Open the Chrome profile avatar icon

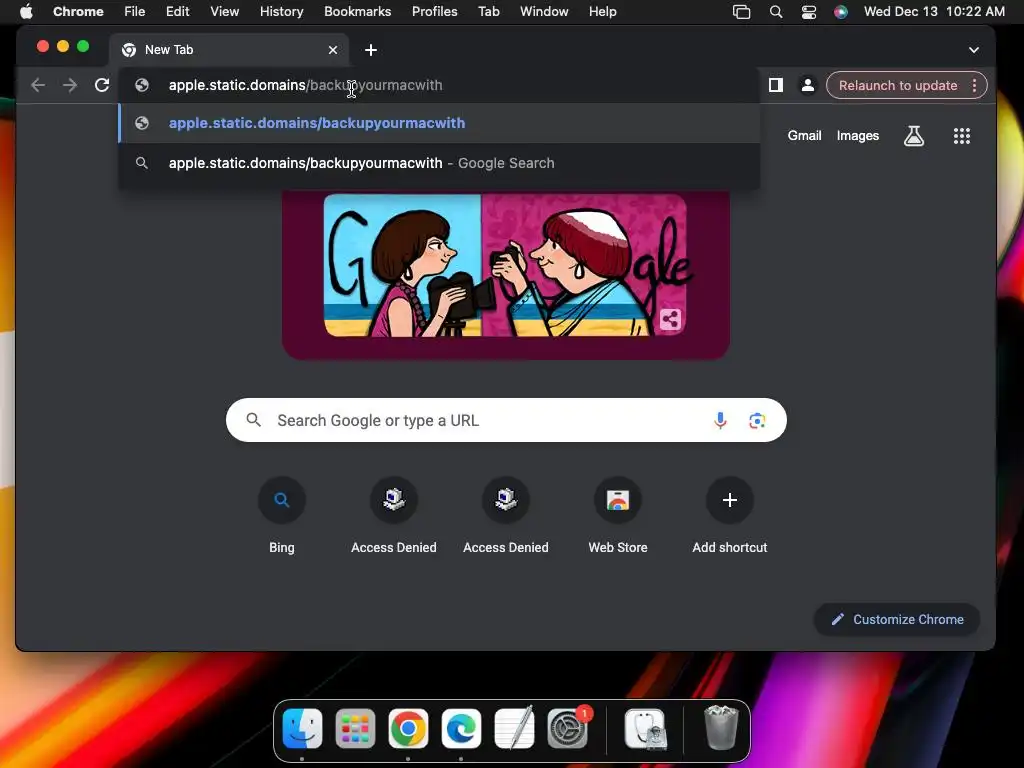click(x=808, y=85)
